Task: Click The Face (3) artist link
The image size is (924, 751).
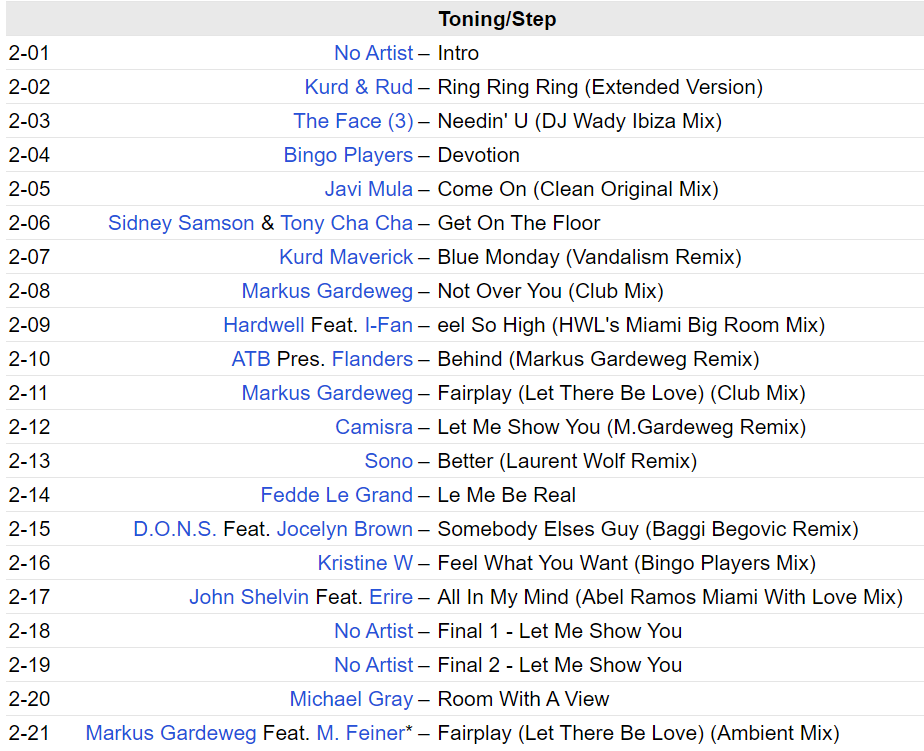Action: [x=352, y=121]
